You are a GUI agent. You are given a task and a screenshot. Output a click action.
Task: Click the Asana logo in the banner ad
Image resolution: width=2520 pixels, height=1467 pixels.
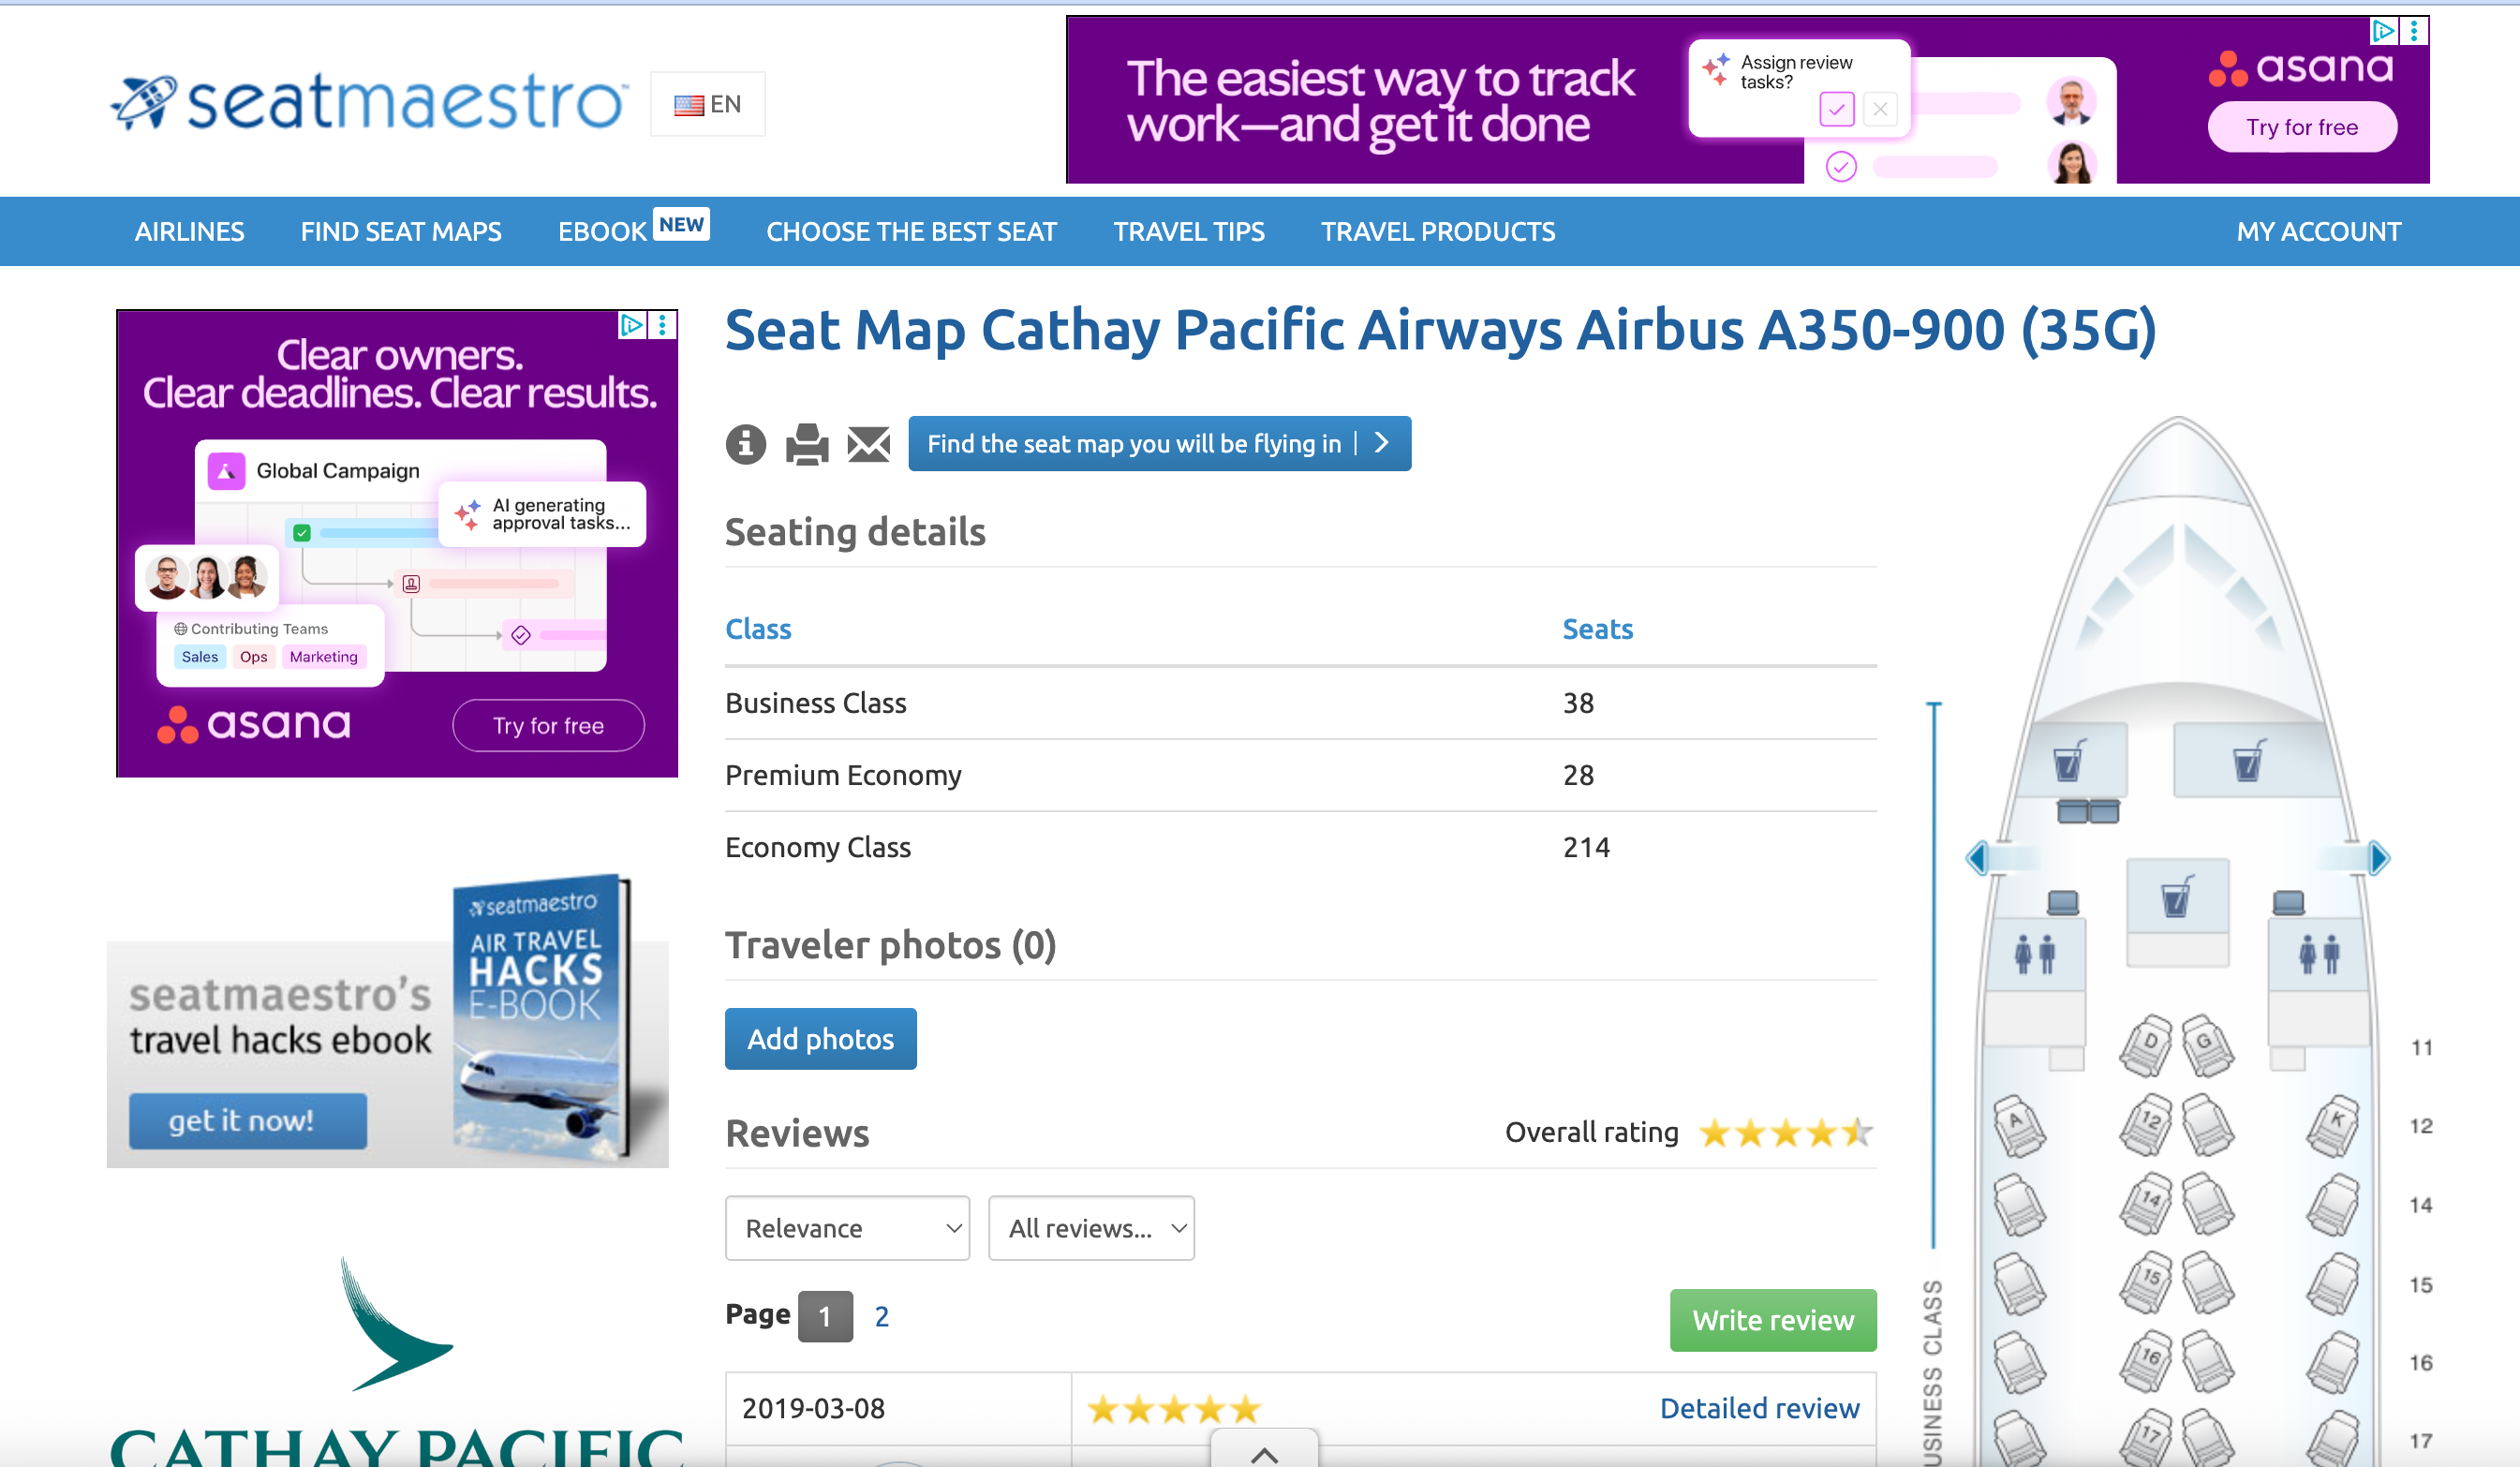(2300, 69)
